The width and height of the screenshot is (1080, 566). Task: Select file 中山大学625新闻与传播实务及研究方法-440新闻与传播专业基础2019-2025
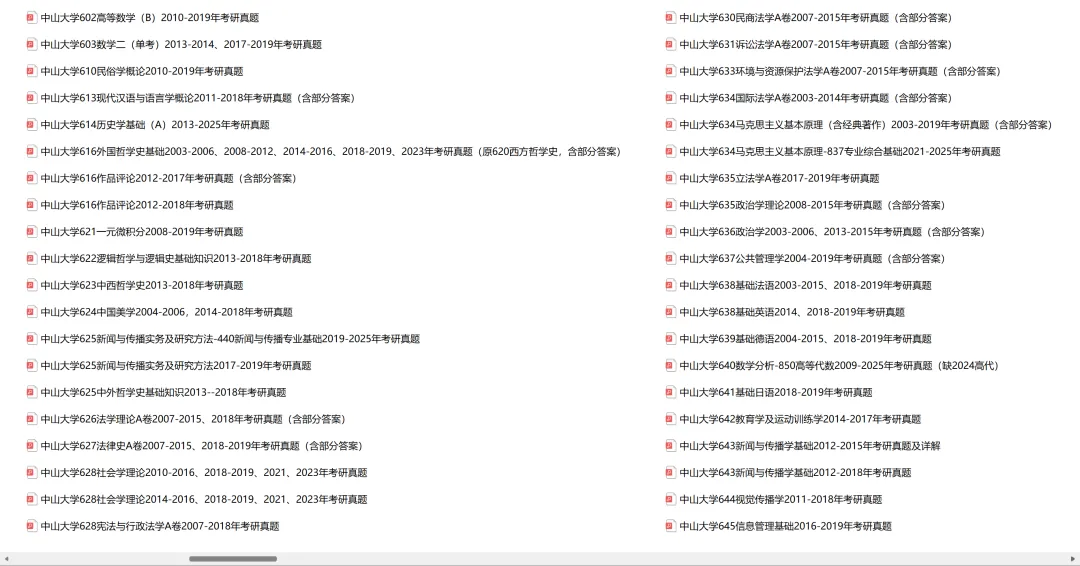(230, 339)
